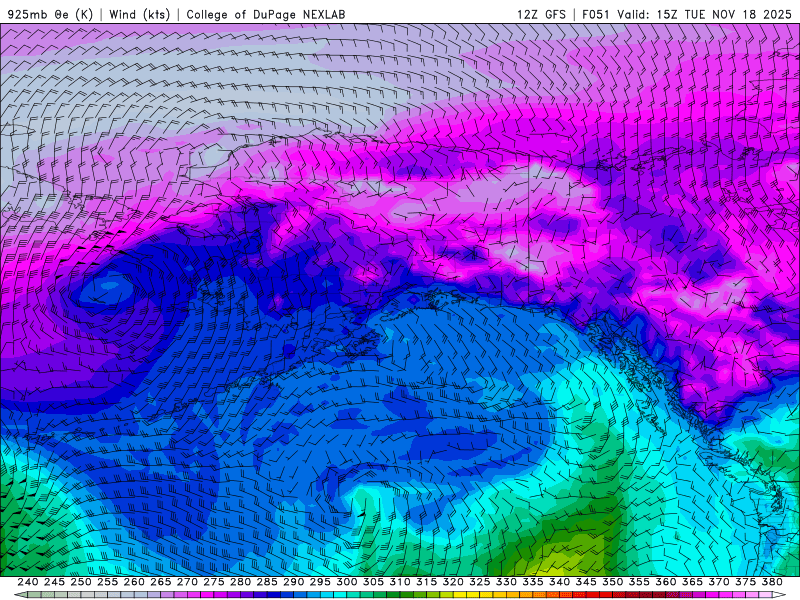
Task: Pick the 285 label on the legend
Action: [x=267, y=582]
